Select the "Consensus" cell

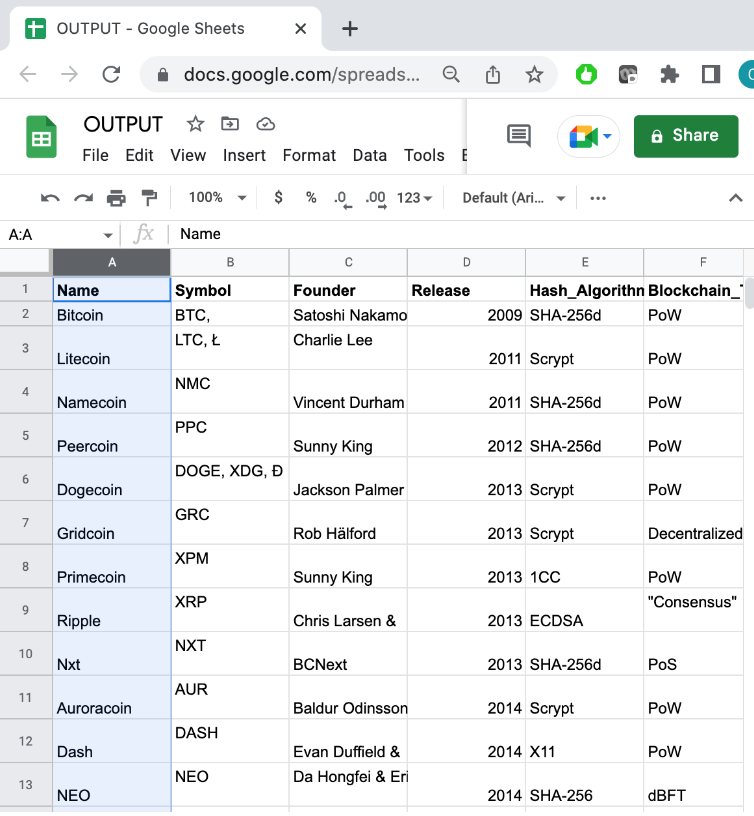(x=693, y=610)
